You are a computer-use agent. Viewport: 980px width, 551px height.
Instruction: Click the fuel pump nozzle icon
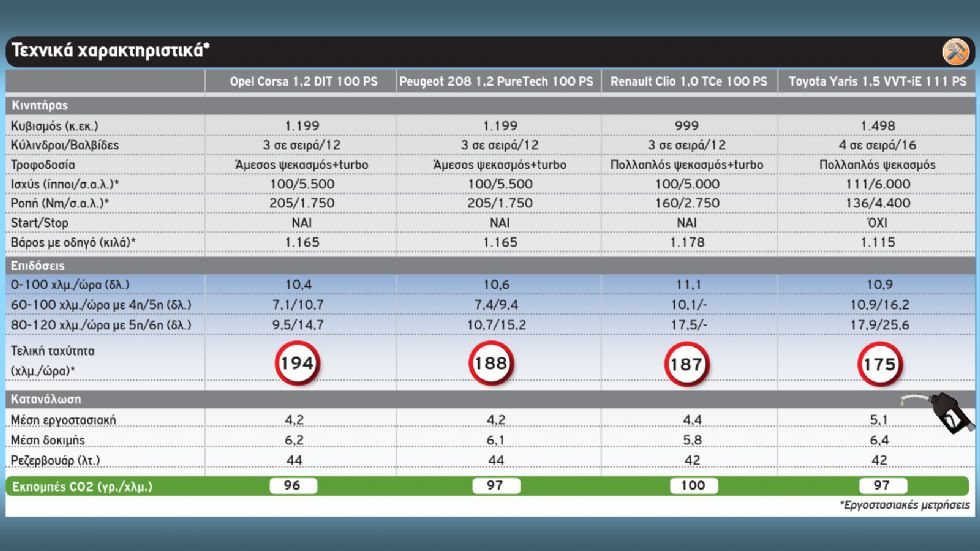939,412
